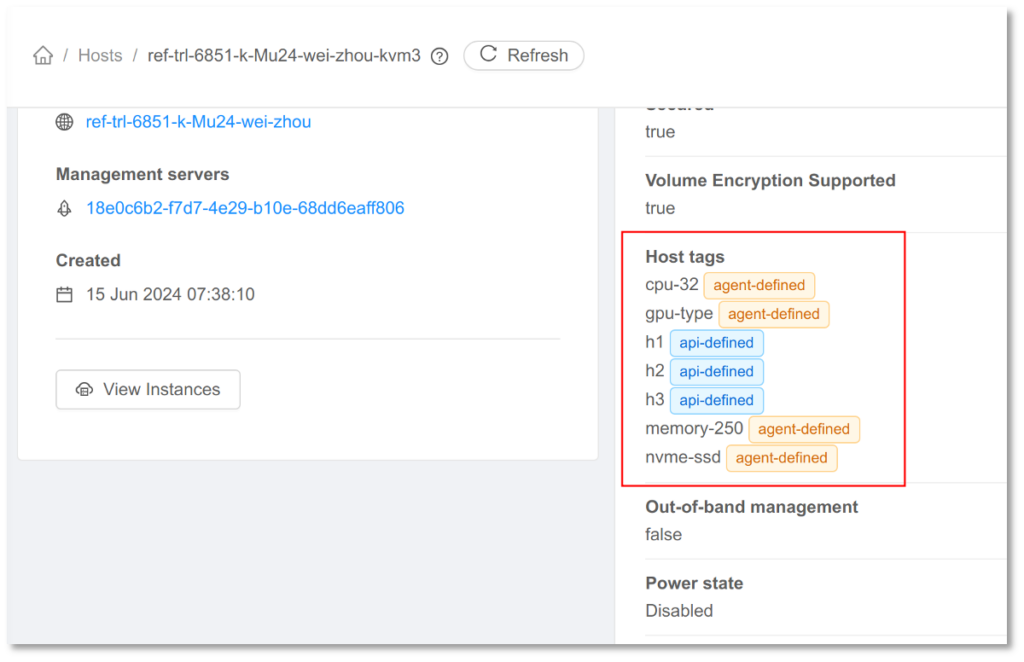Open the ref-trl-6851-k-Mu24-wei-zhou link
Viewport: 1024px width, 662px height.
(197, 121)
